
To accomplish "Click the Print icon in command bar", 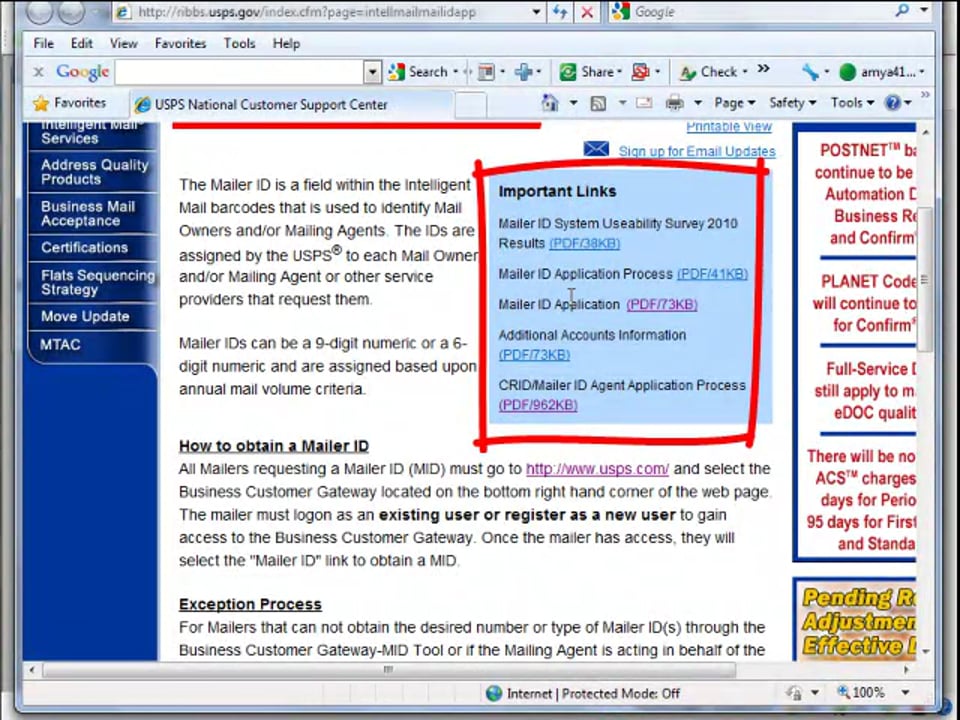I will click(x=674, y=103).
